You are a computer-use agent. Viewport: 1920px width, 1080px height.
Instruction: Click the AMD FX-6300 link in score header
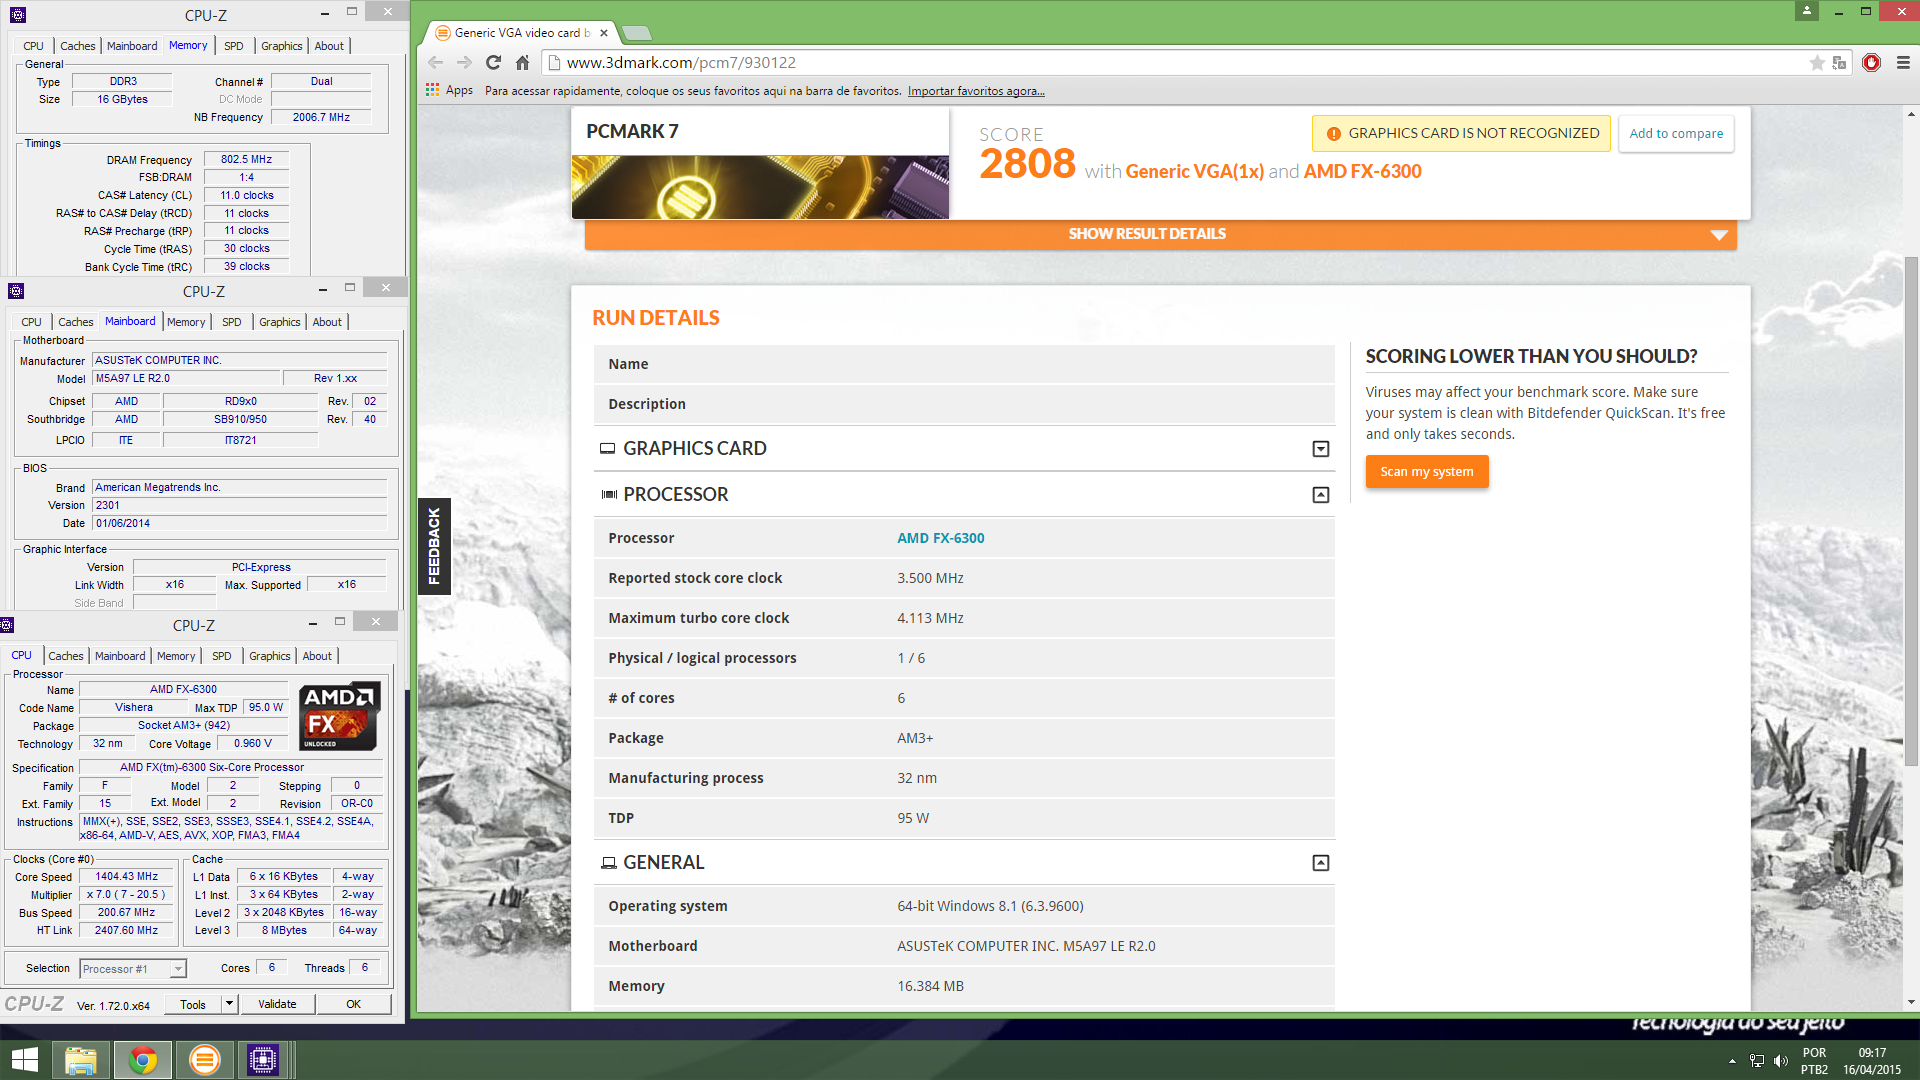point(1362,171)
